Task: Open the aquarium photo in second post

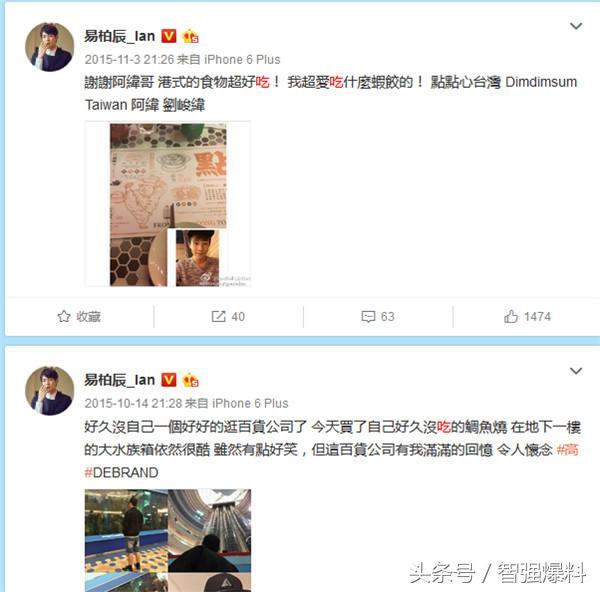Action: (x=126, y=530)
